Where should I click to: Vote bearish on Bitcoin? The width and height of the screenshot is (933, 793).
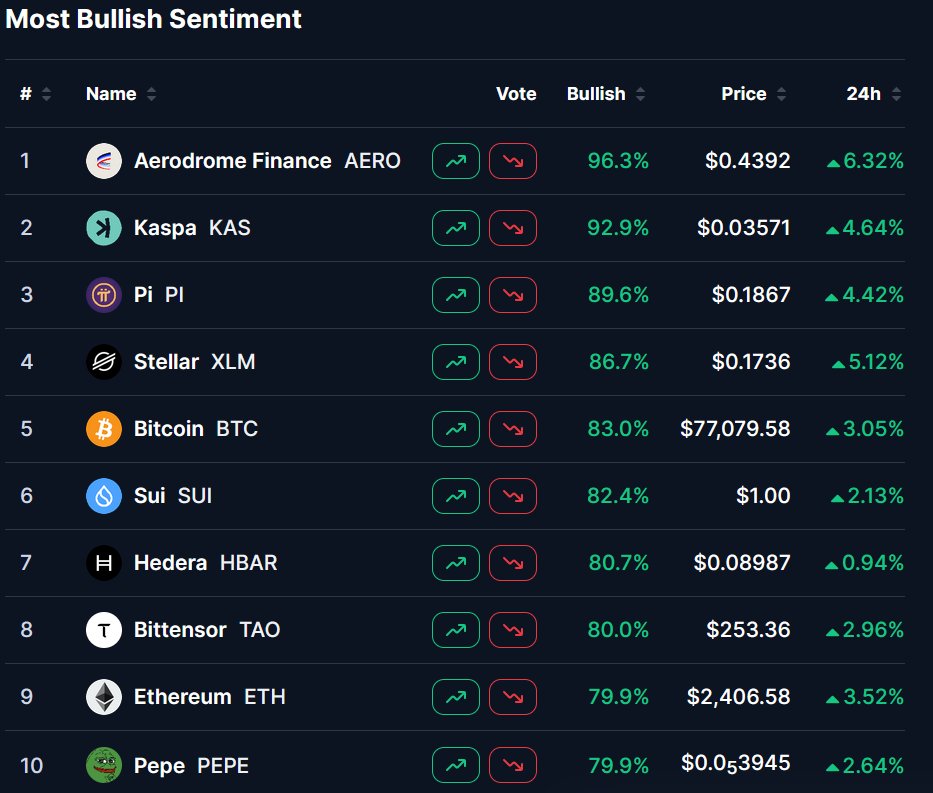513,429
